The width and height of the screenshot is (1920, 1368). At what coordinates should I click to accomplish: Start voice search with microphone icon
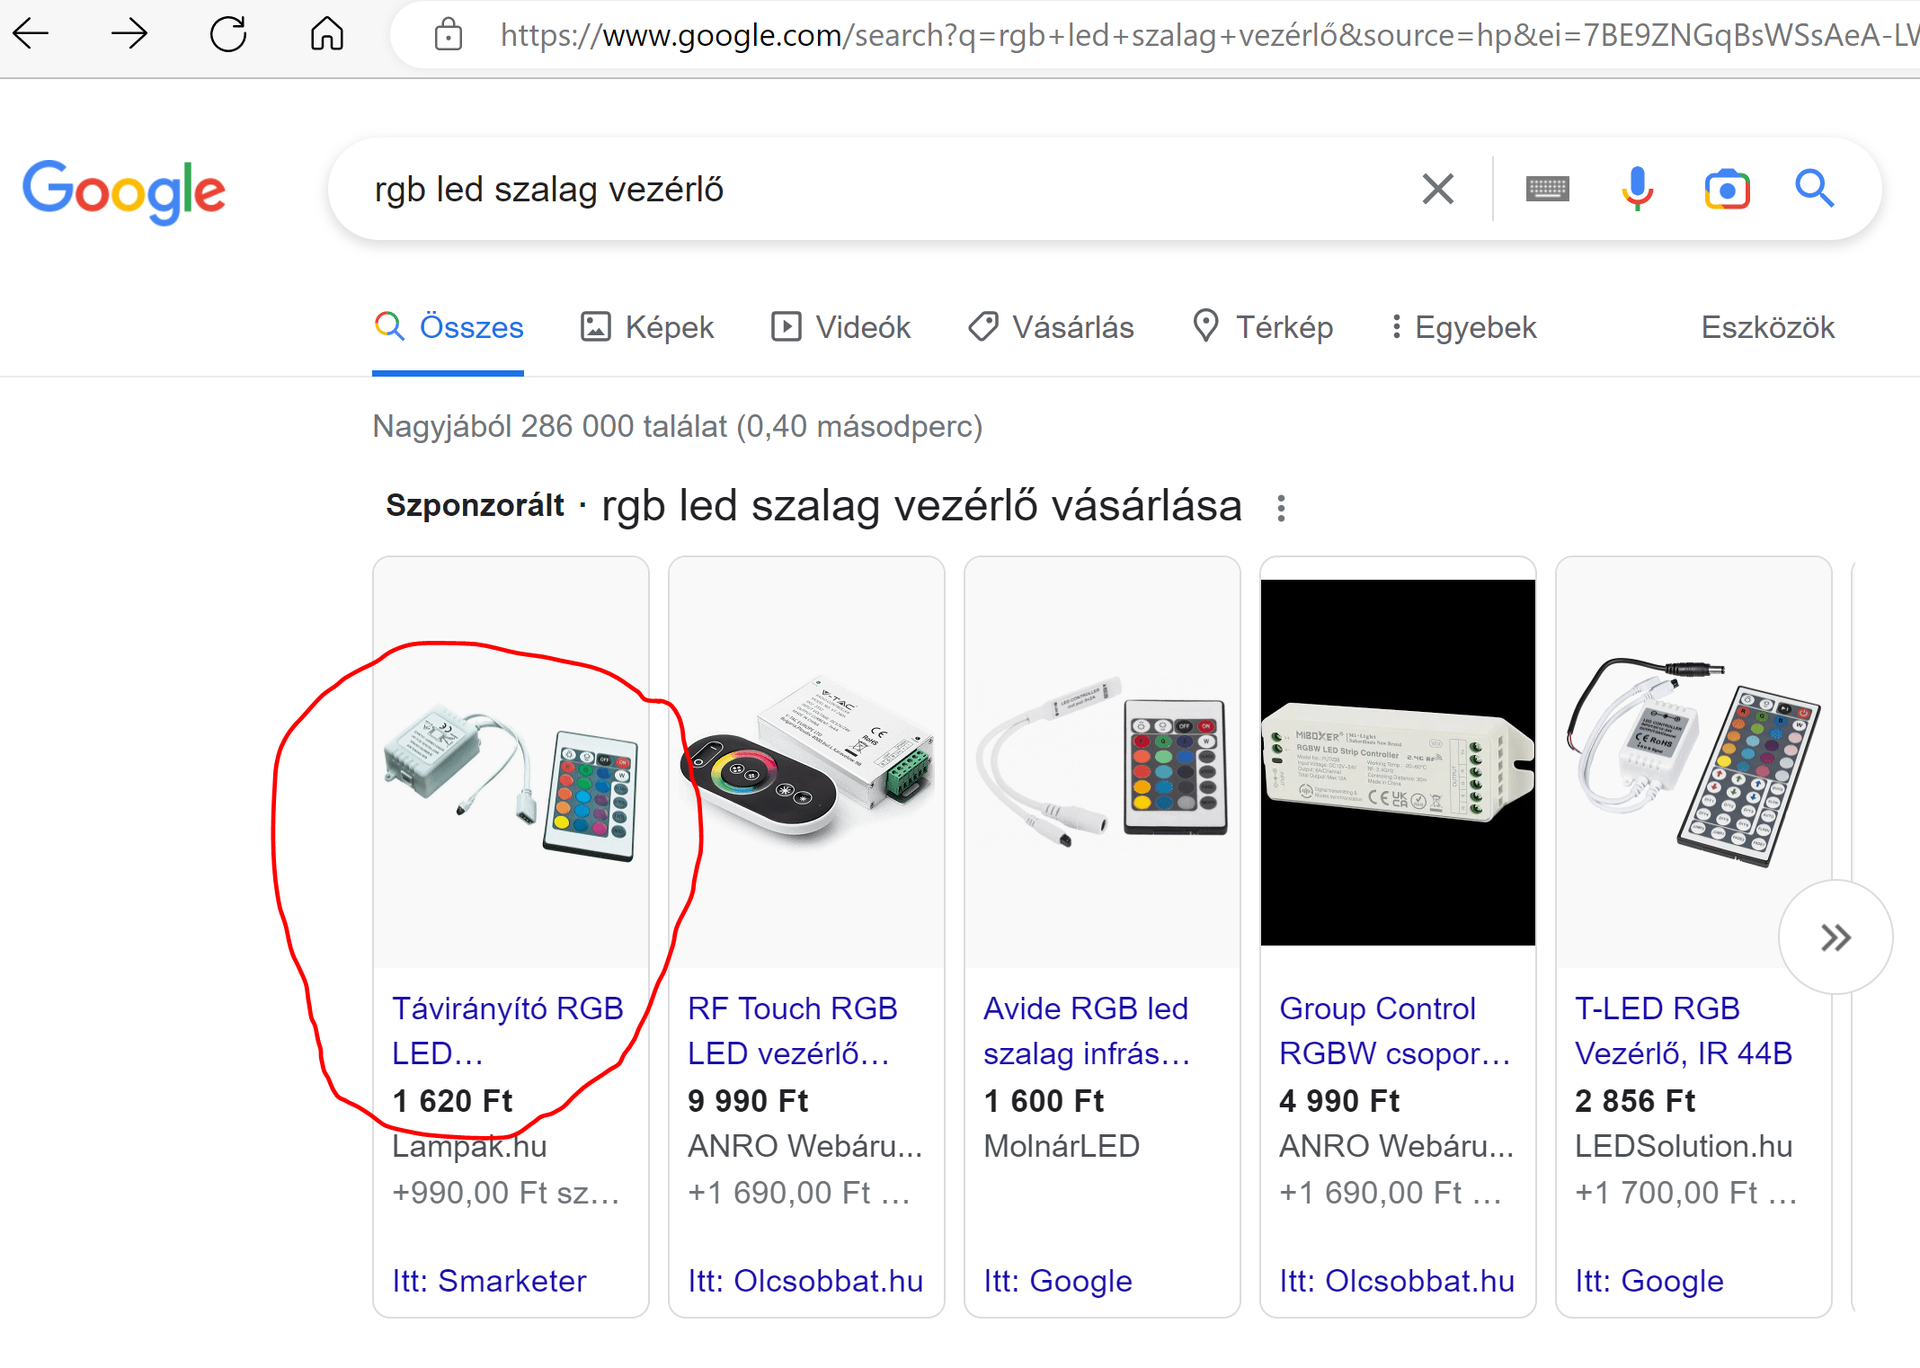(1637, 189)
